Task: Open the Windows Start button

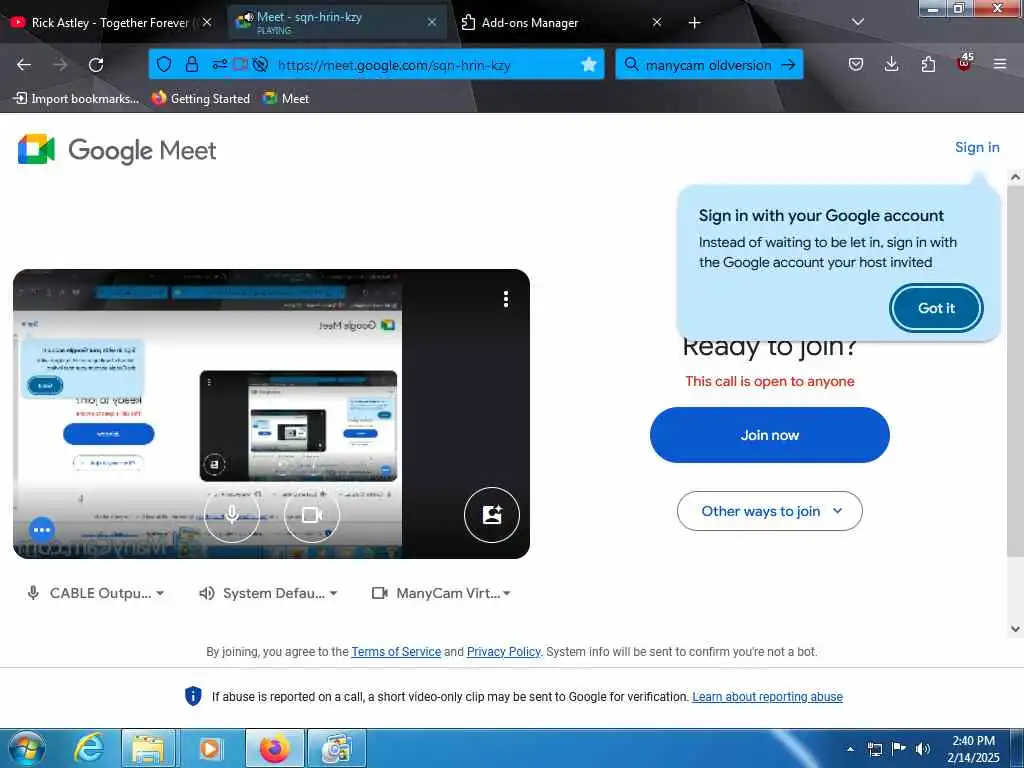Action: point(27,748)
